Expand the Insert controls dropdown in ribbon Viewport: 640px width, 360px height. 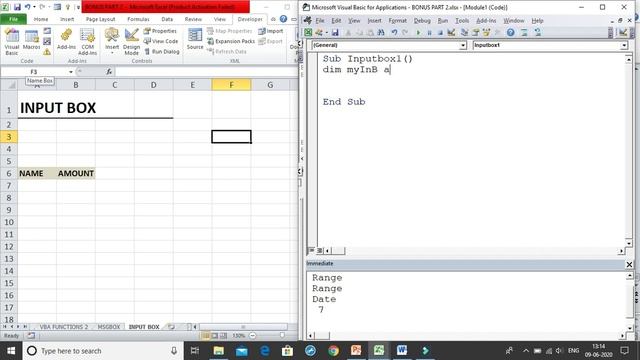point(112,52)
